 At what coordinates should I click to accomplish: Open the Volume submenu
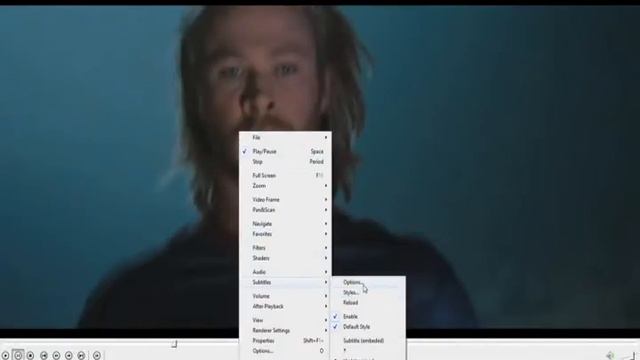tap(285, 296)
